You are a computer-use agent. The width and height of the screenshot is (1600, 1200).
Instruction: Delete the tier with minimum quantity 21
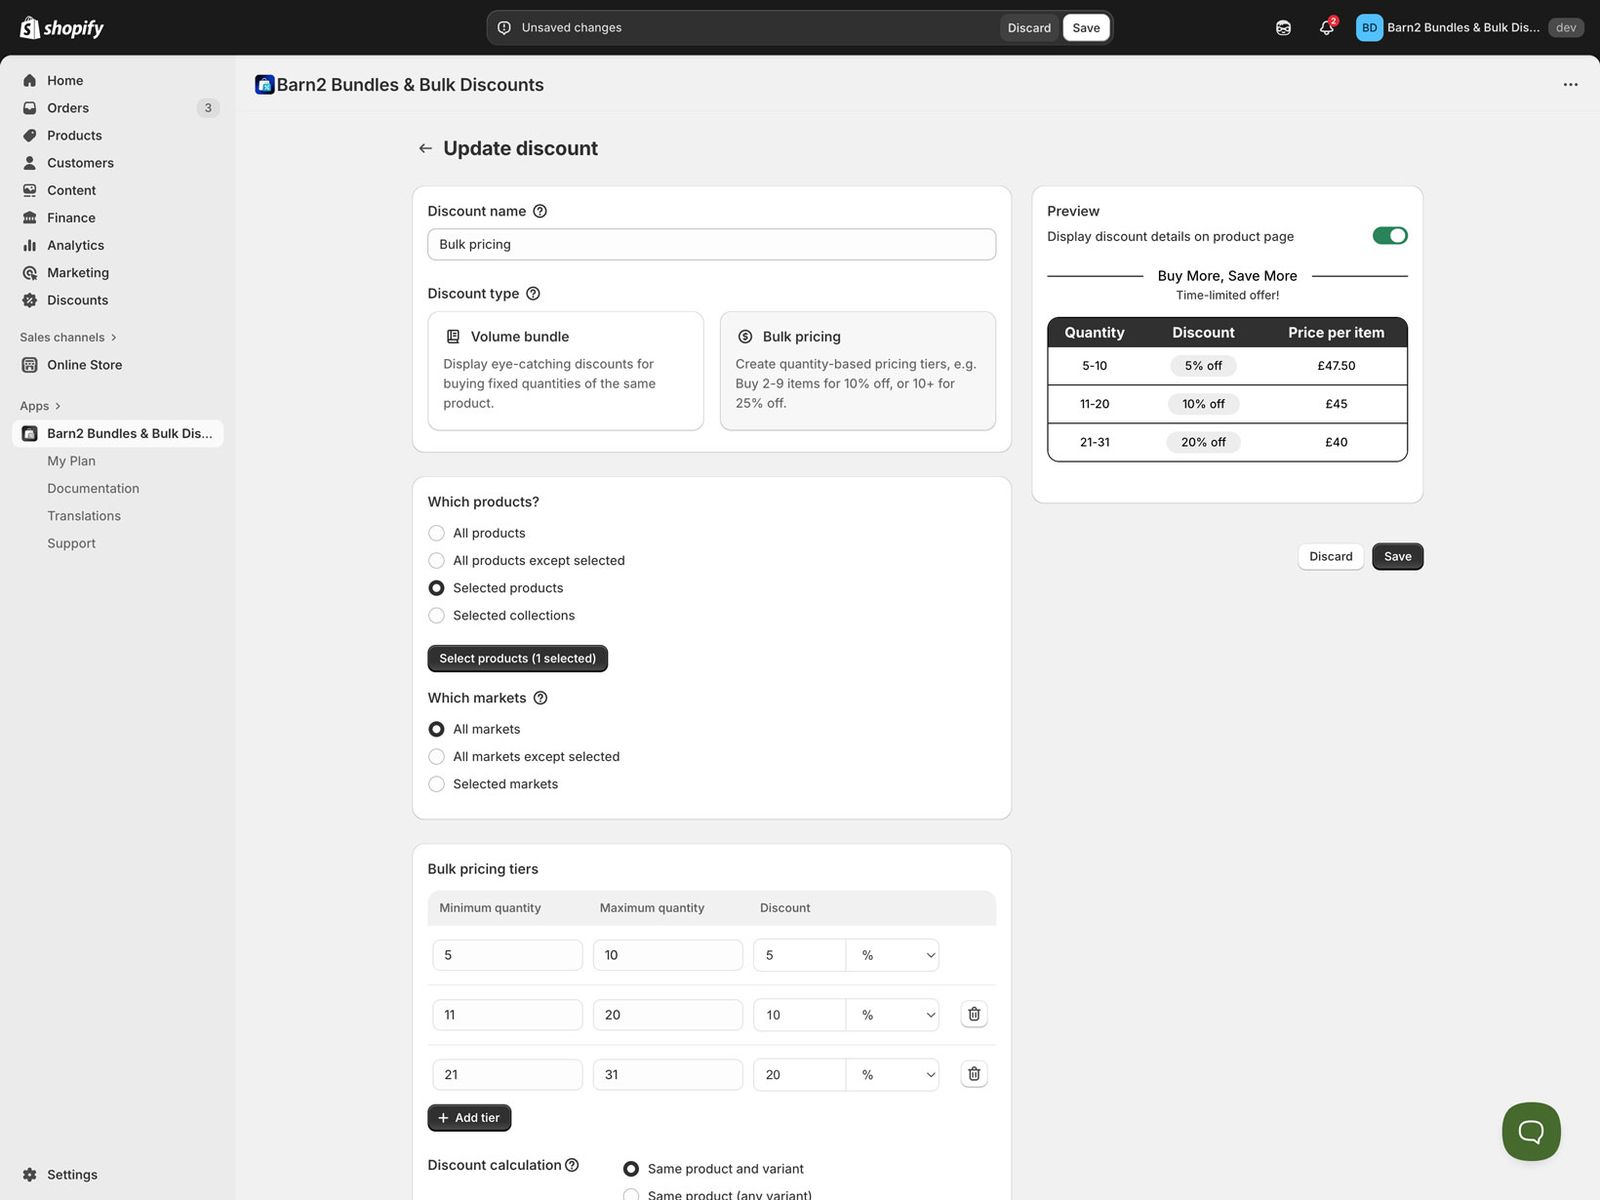(x=974, y=1074)
